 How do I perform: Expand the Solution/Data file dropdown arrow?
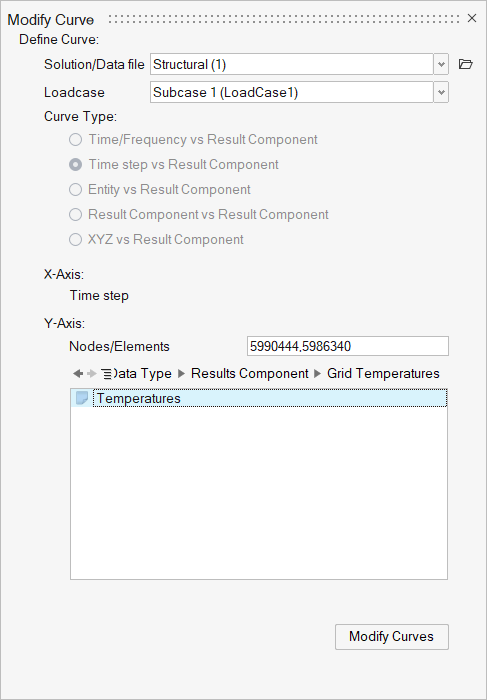[x=441, y=64]
